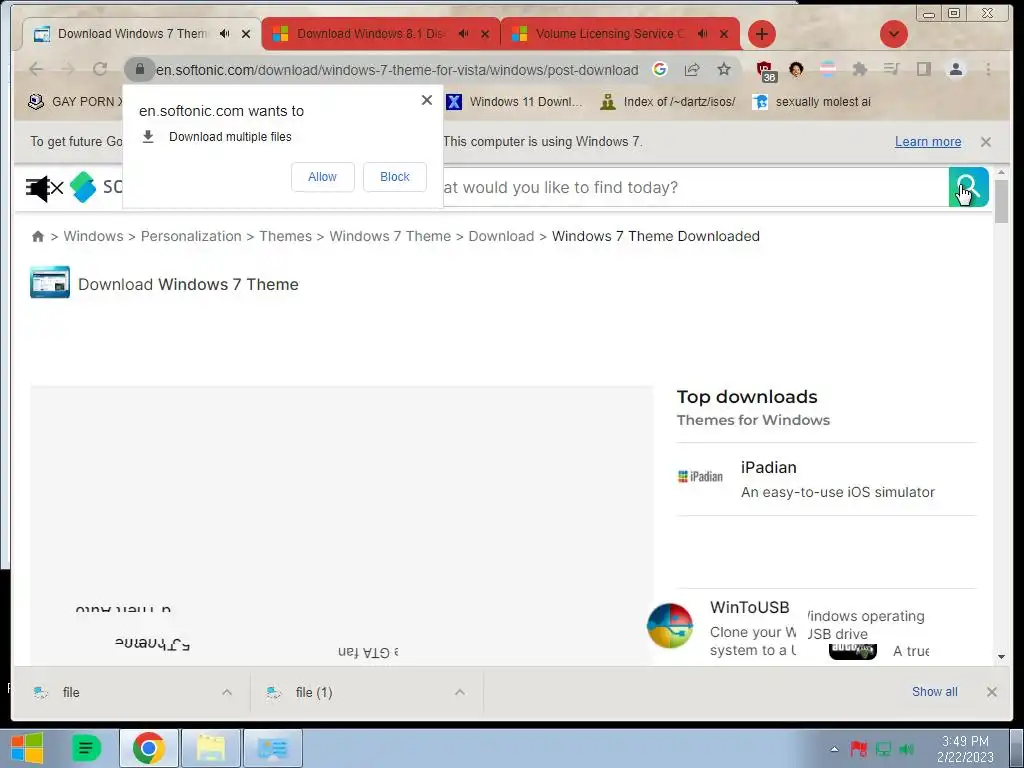Open the downloaded item named file
1024x768 pixels.
pos(71,692)
